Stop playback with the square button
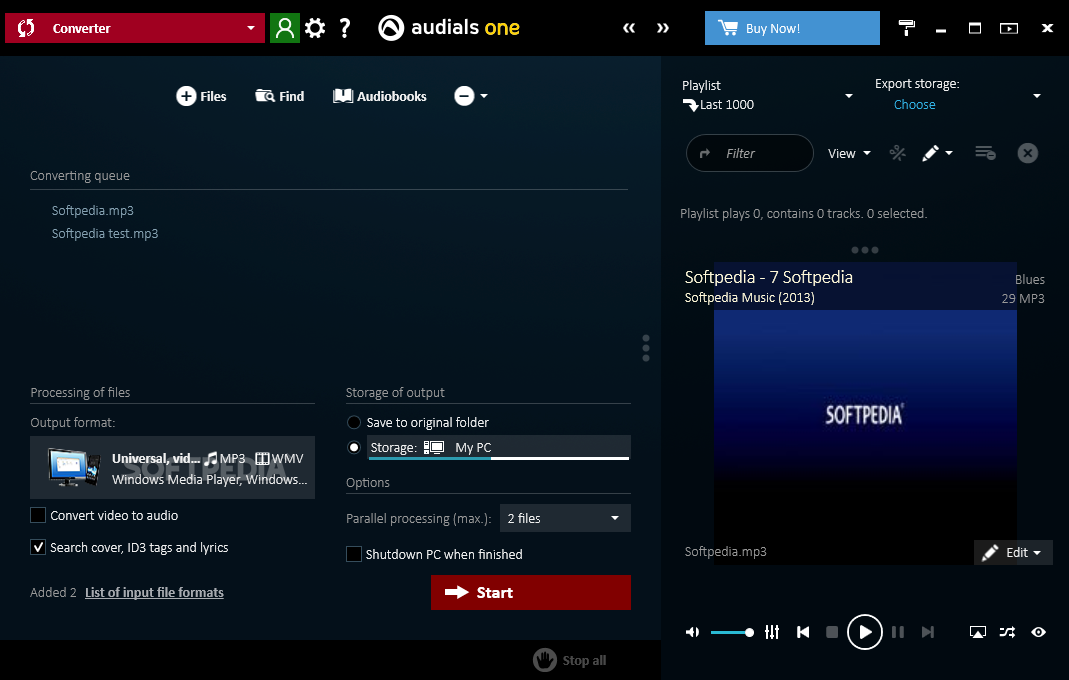Image resolution: width=1069 pixels, height=680 pixels. (x=832, y=632)
